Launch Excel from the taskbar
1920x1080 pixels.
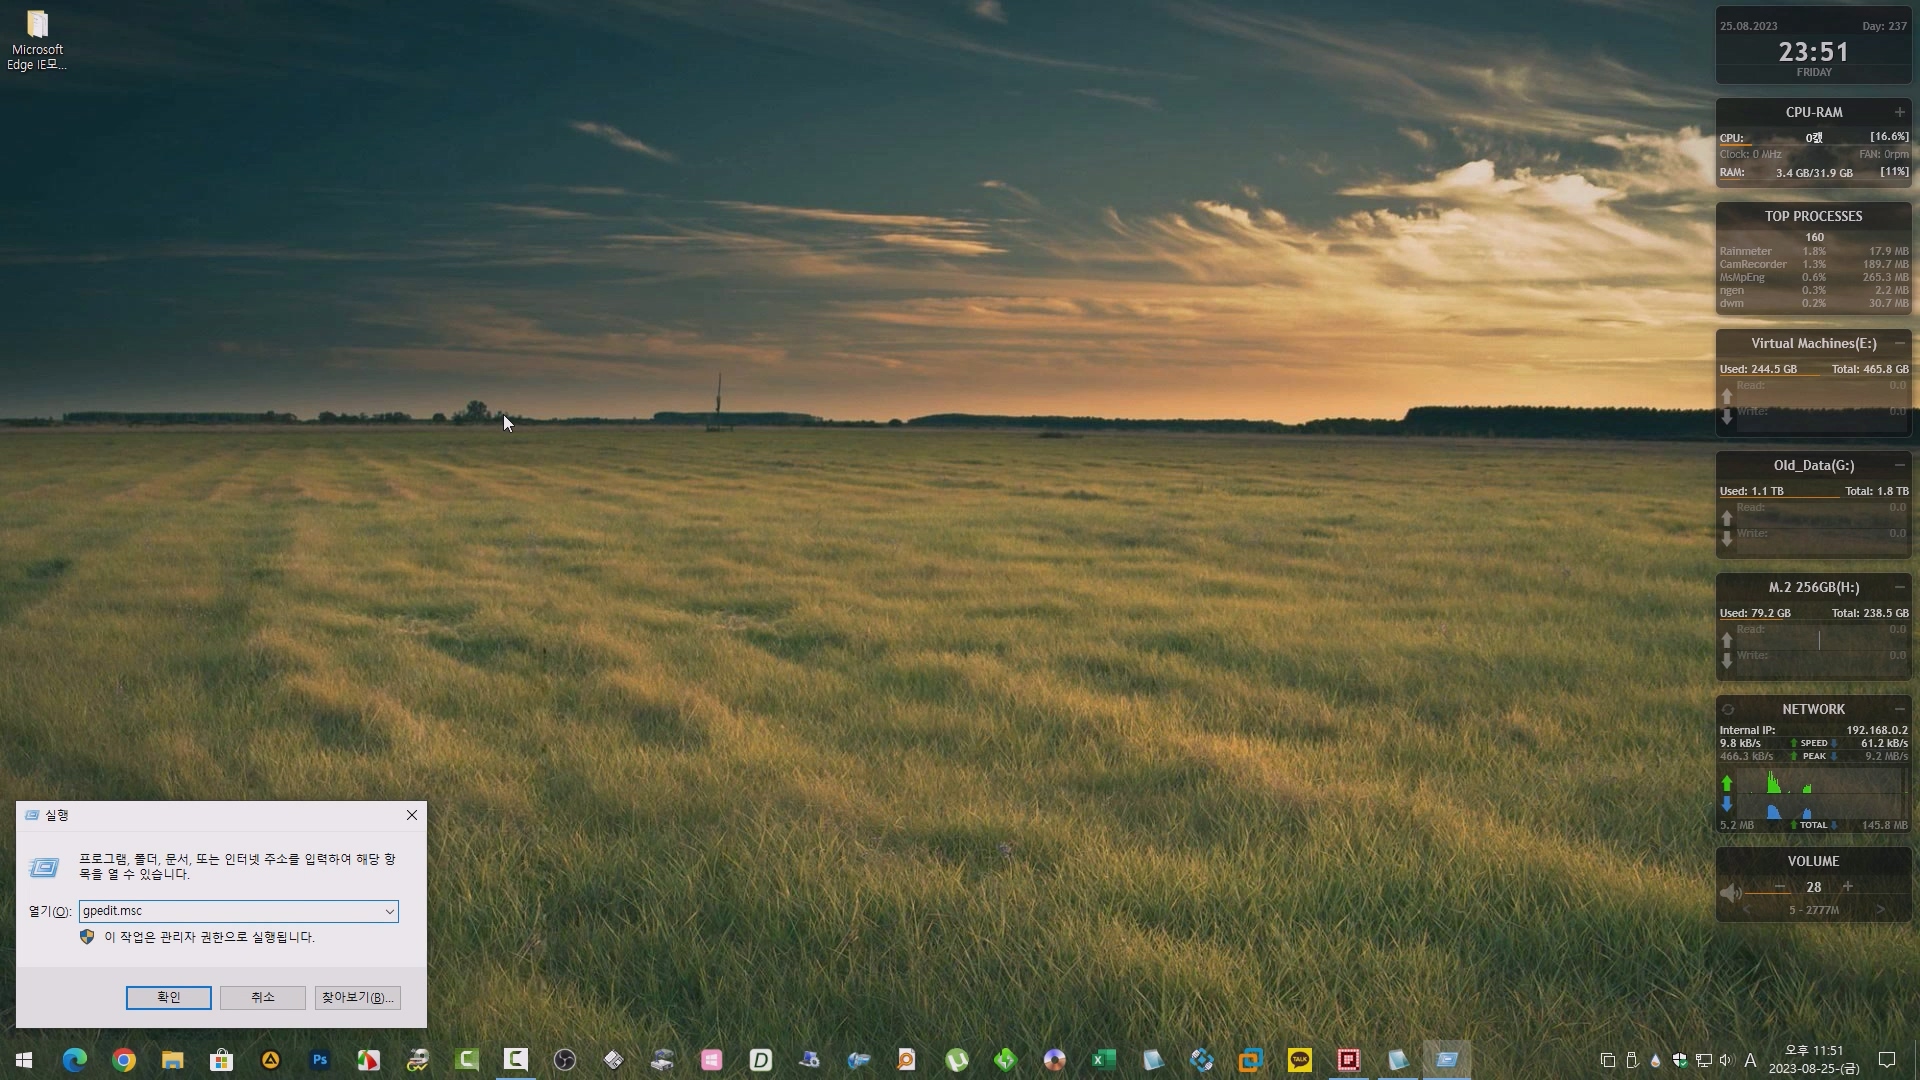click(x=1104, y=1060)
